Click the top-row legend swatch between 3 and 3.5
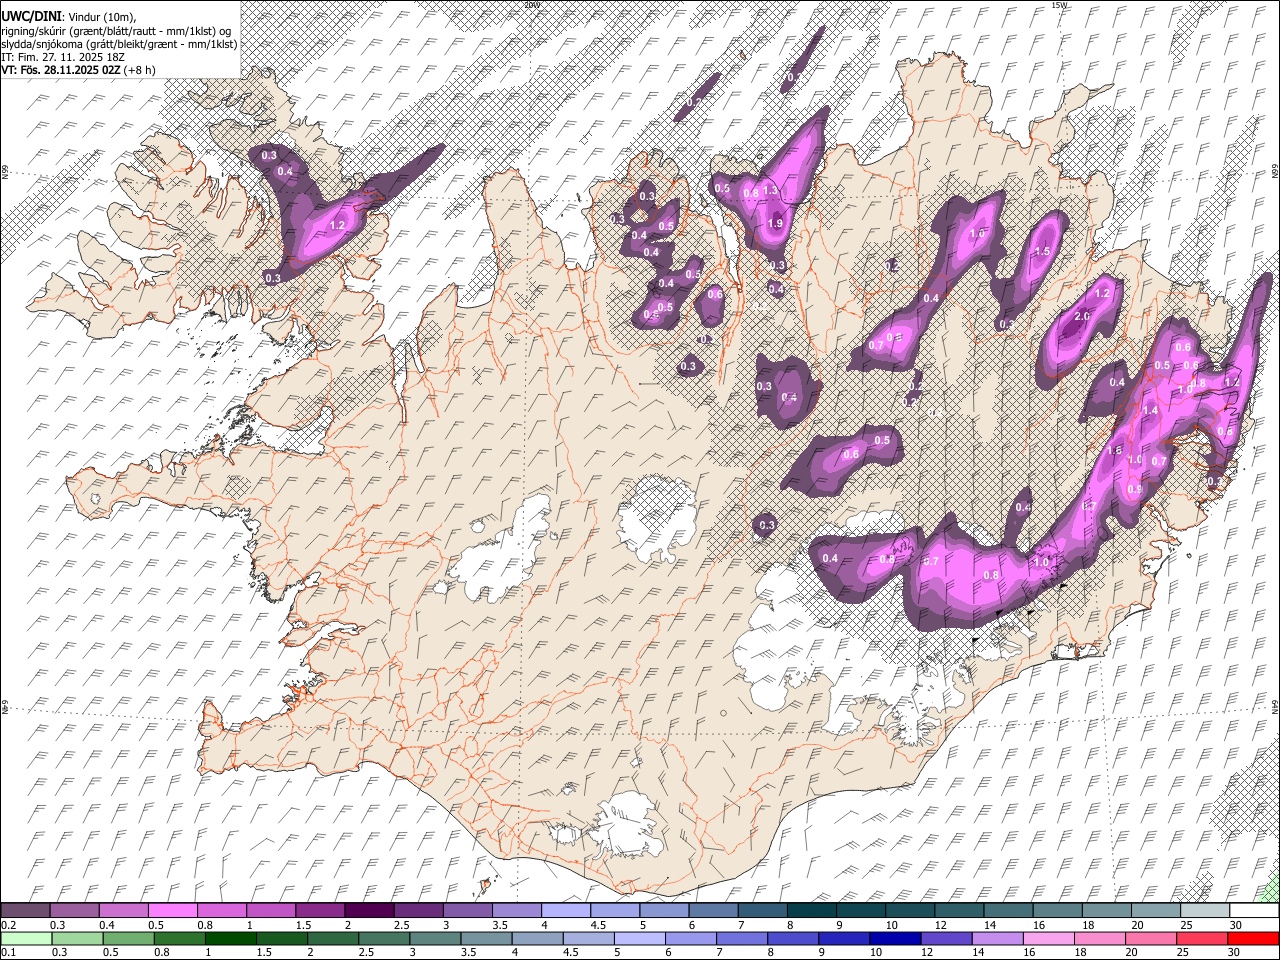This screenshot has height=960, width=1280. click(467, 911)
